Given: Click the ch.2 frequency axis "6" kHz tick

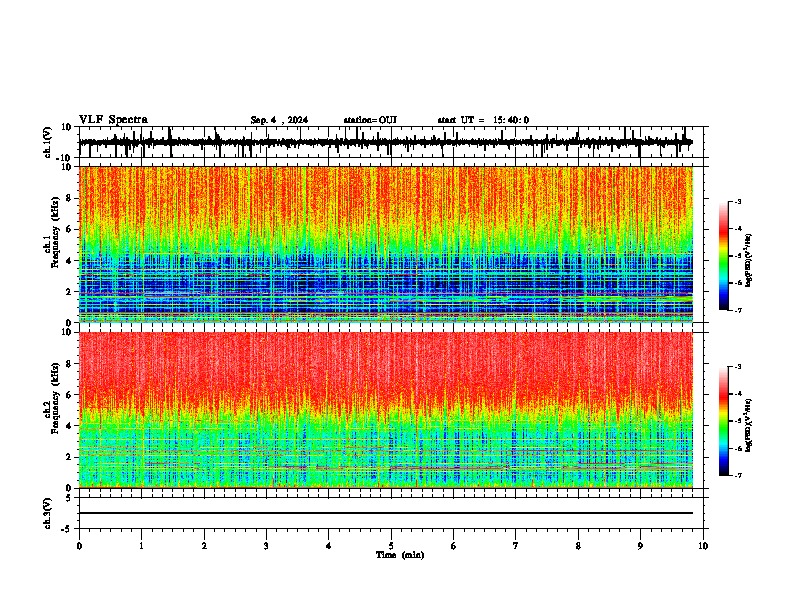Looking at the screenshot, I should tap(70, 395).
